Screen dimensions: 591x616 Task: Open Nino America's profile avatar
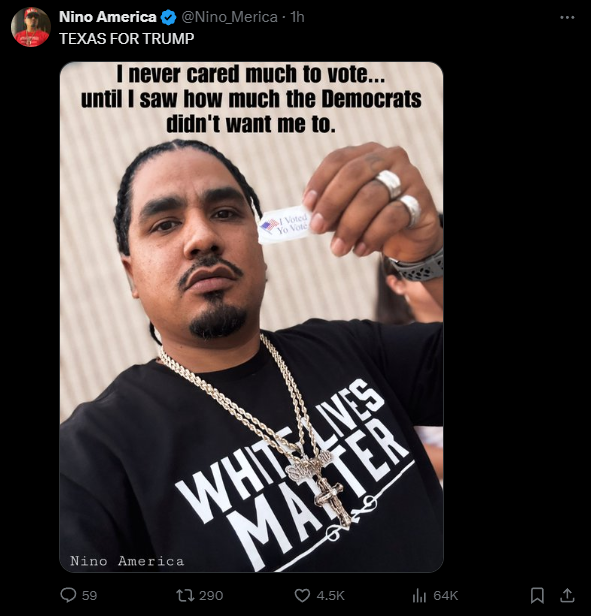31,27
